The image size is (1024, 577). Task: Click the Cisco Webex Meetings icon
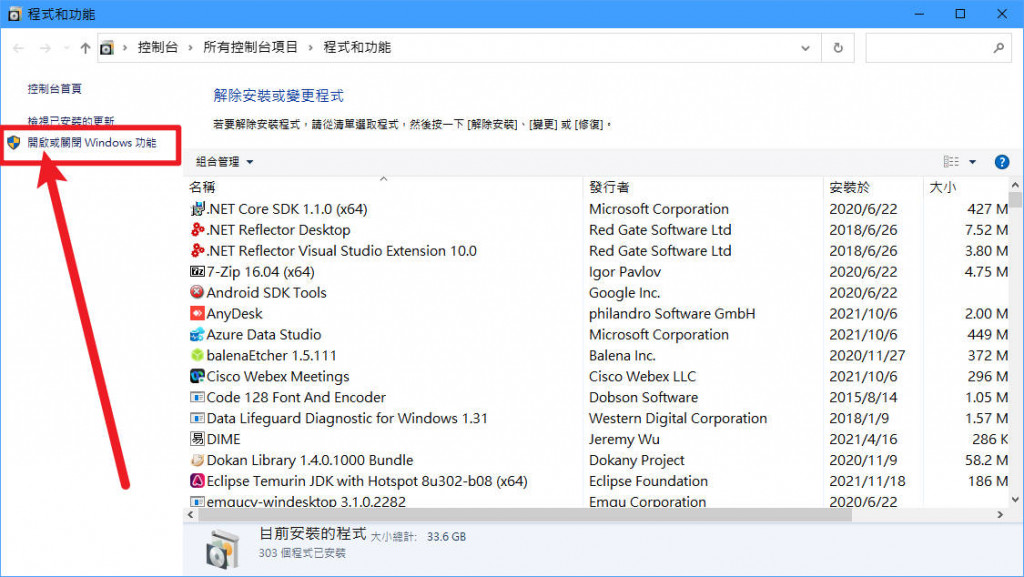point(197,376)
